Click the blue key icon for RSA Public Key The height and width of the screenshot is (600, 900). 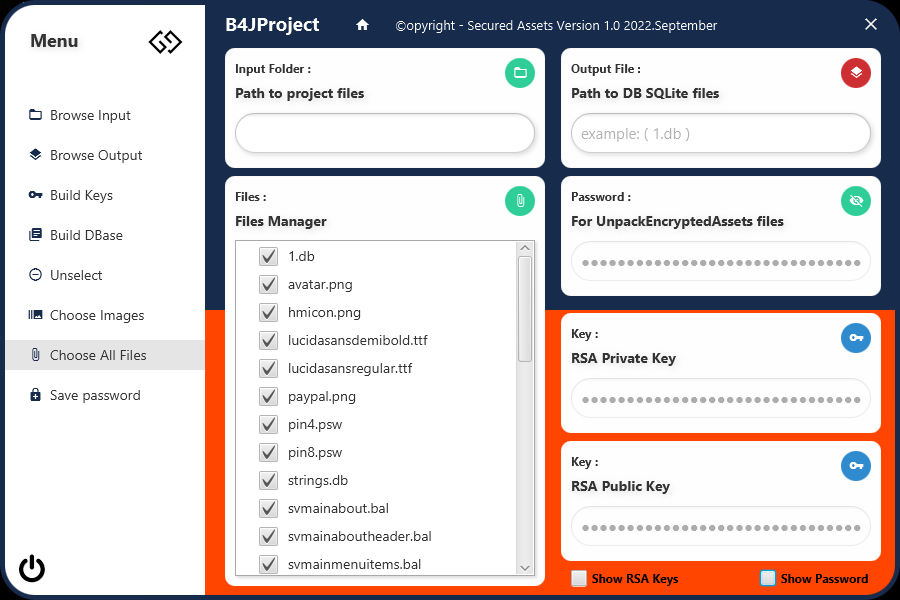(856, 466)
